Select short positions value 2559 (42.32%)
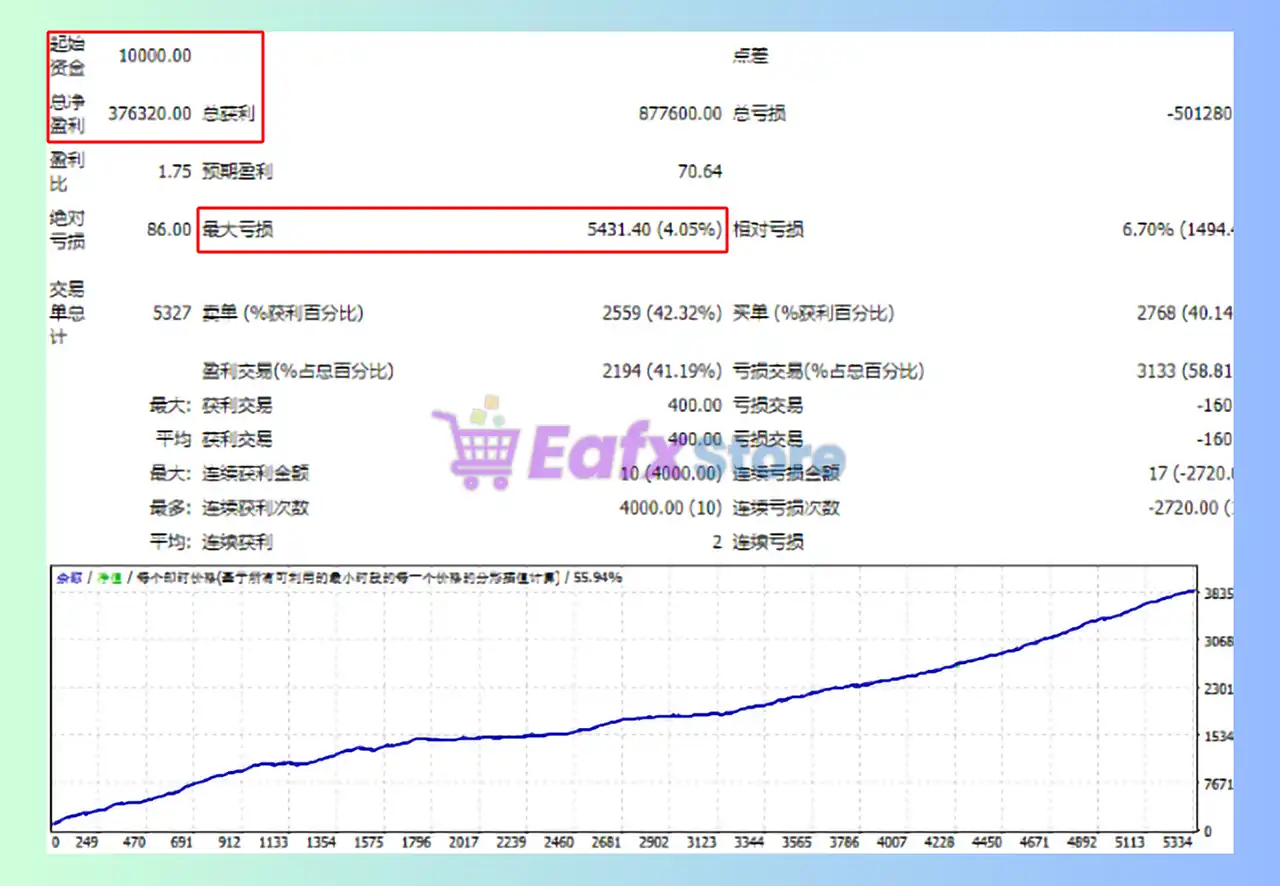 point(661,313)
